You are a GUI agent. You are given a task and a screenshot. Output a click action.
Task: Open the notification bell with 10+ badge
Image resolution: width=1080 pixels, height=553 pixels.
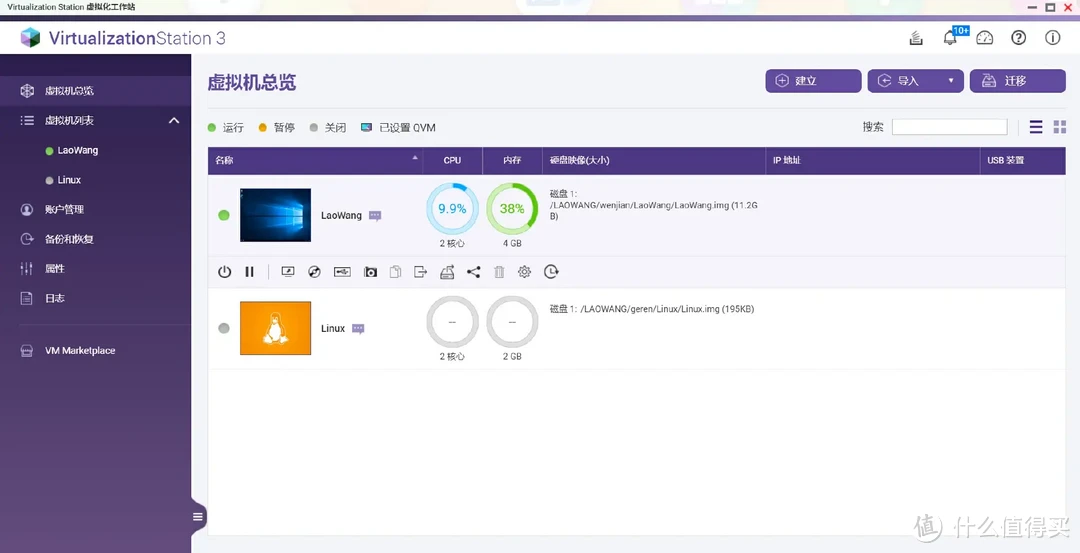point(950,38)
